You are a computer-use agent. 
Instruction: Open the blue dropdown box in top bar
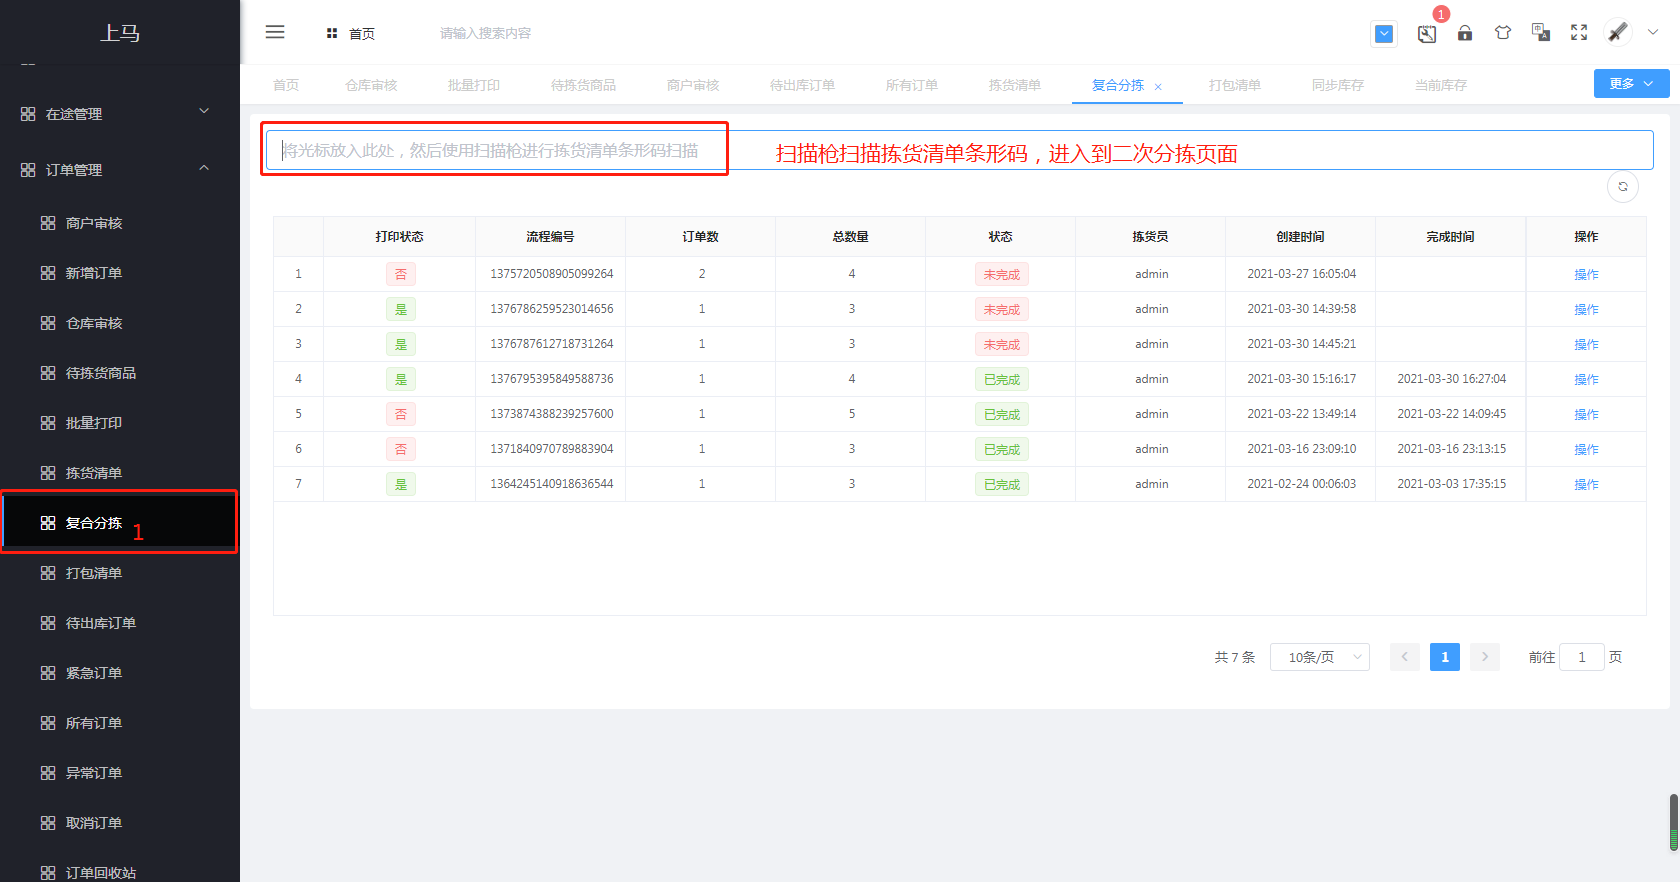pos(1384,34)
